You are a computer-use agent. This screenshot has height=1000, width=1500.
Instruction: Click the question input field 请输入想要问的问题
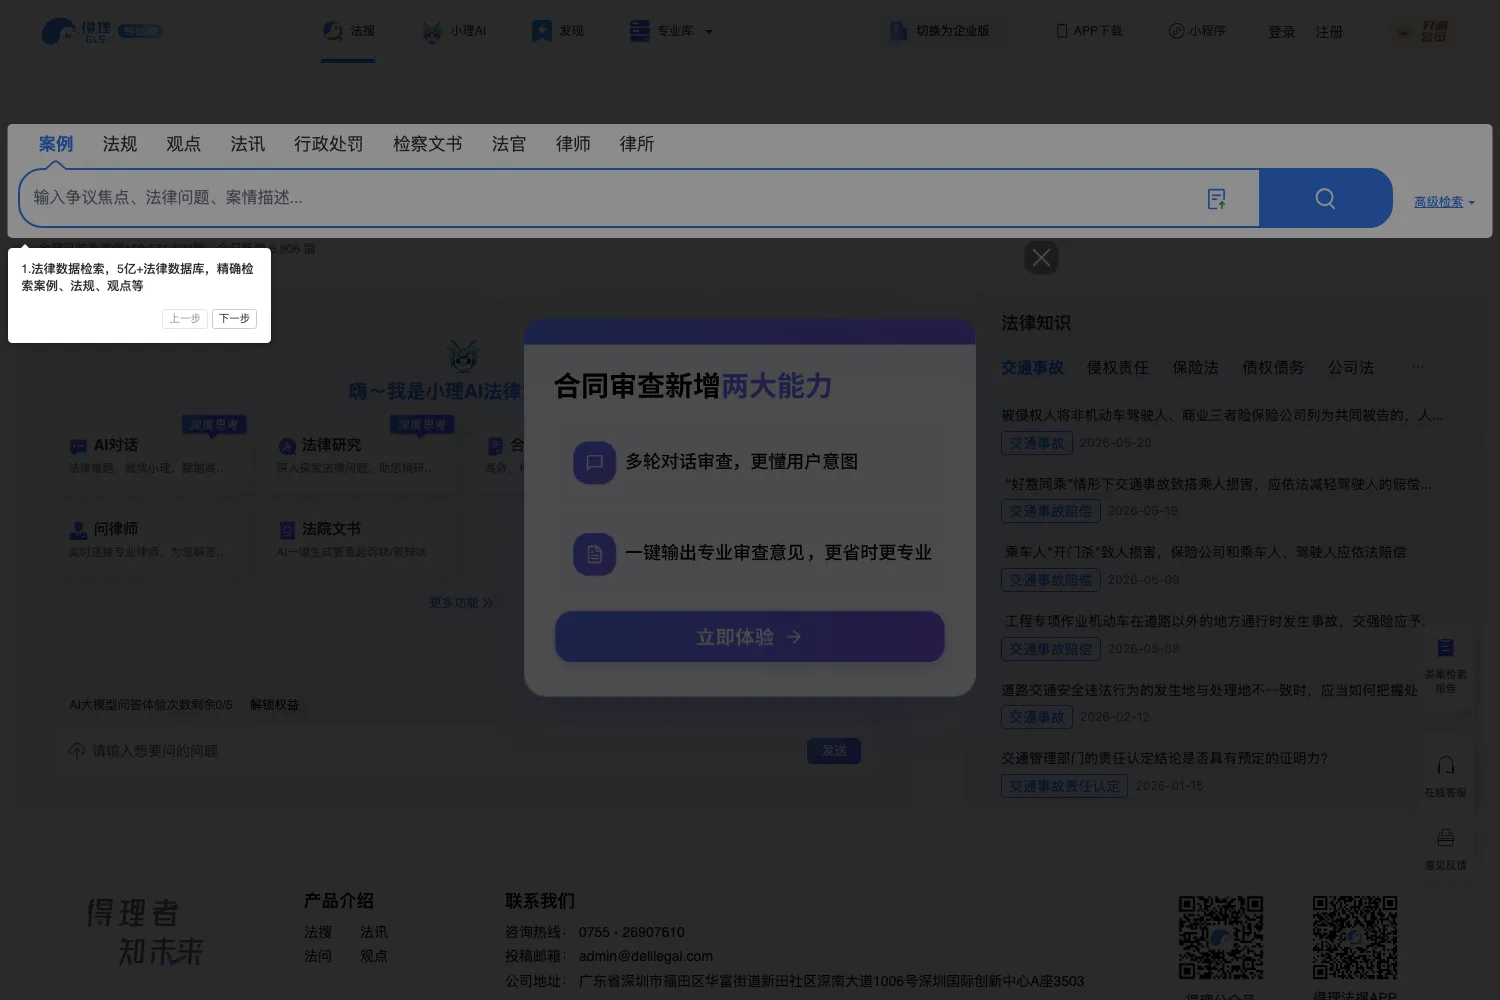440,751
